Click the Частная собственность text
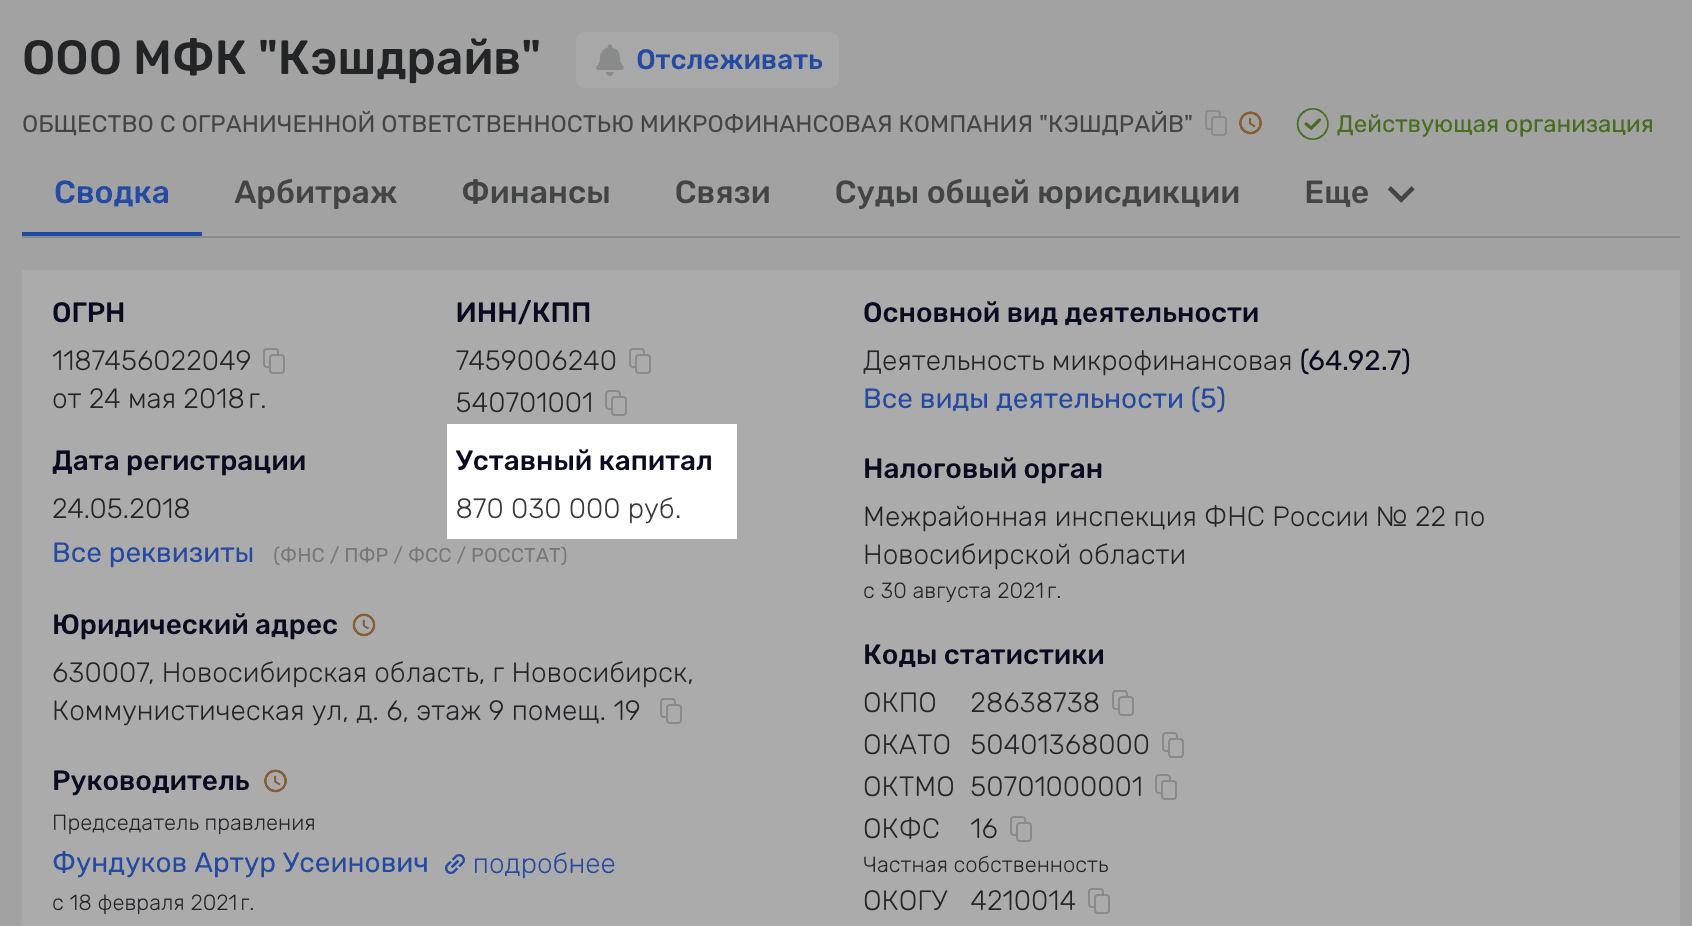The height and width of the screenshot is (926, 1692). (985, 865)
